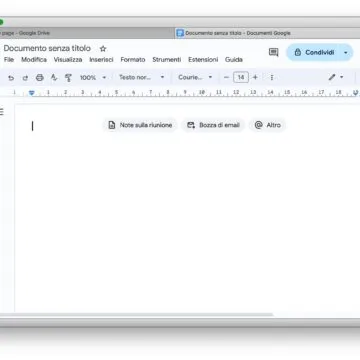Open the 100% zoom dropdown

(x=93, y=77)
